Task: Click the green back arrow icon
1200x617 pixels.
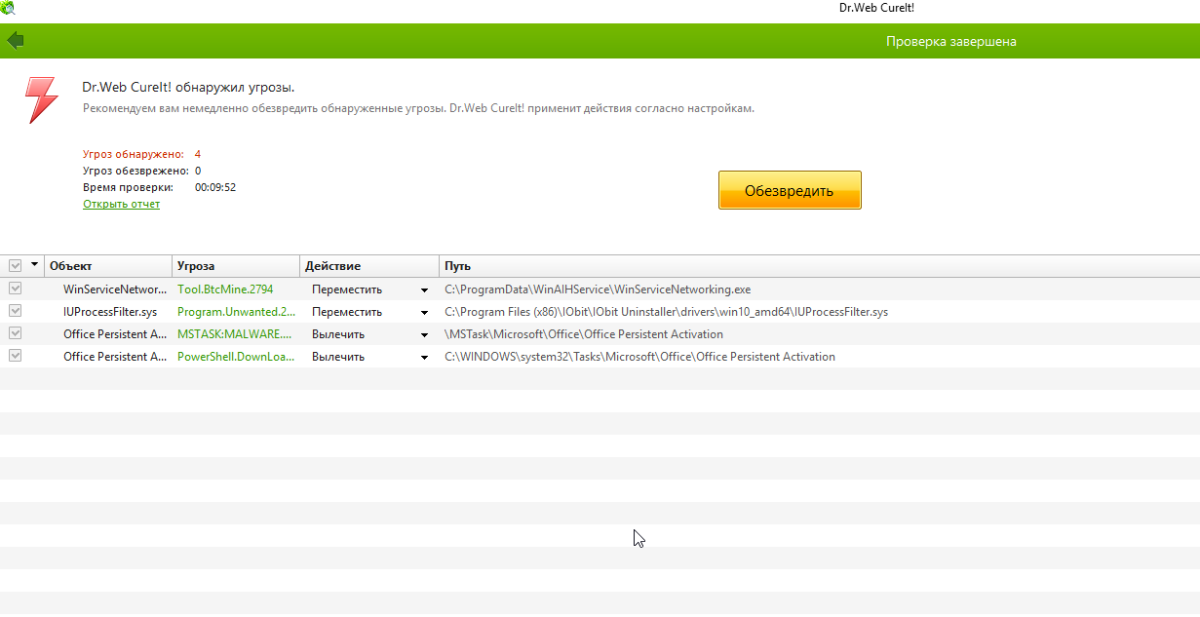Action: pos(15,40)
